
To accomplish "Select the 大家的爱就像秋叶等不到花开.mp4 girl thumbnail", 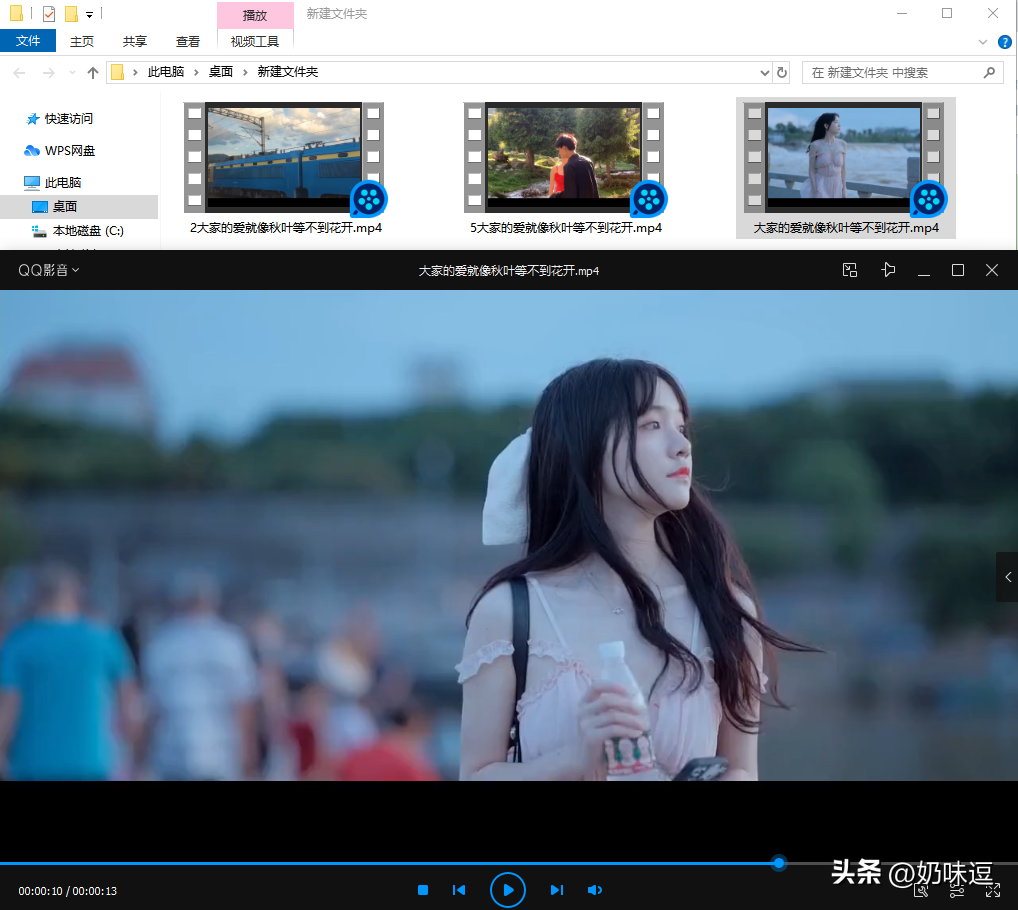I will pyautogui.click(x=844, y=158).
